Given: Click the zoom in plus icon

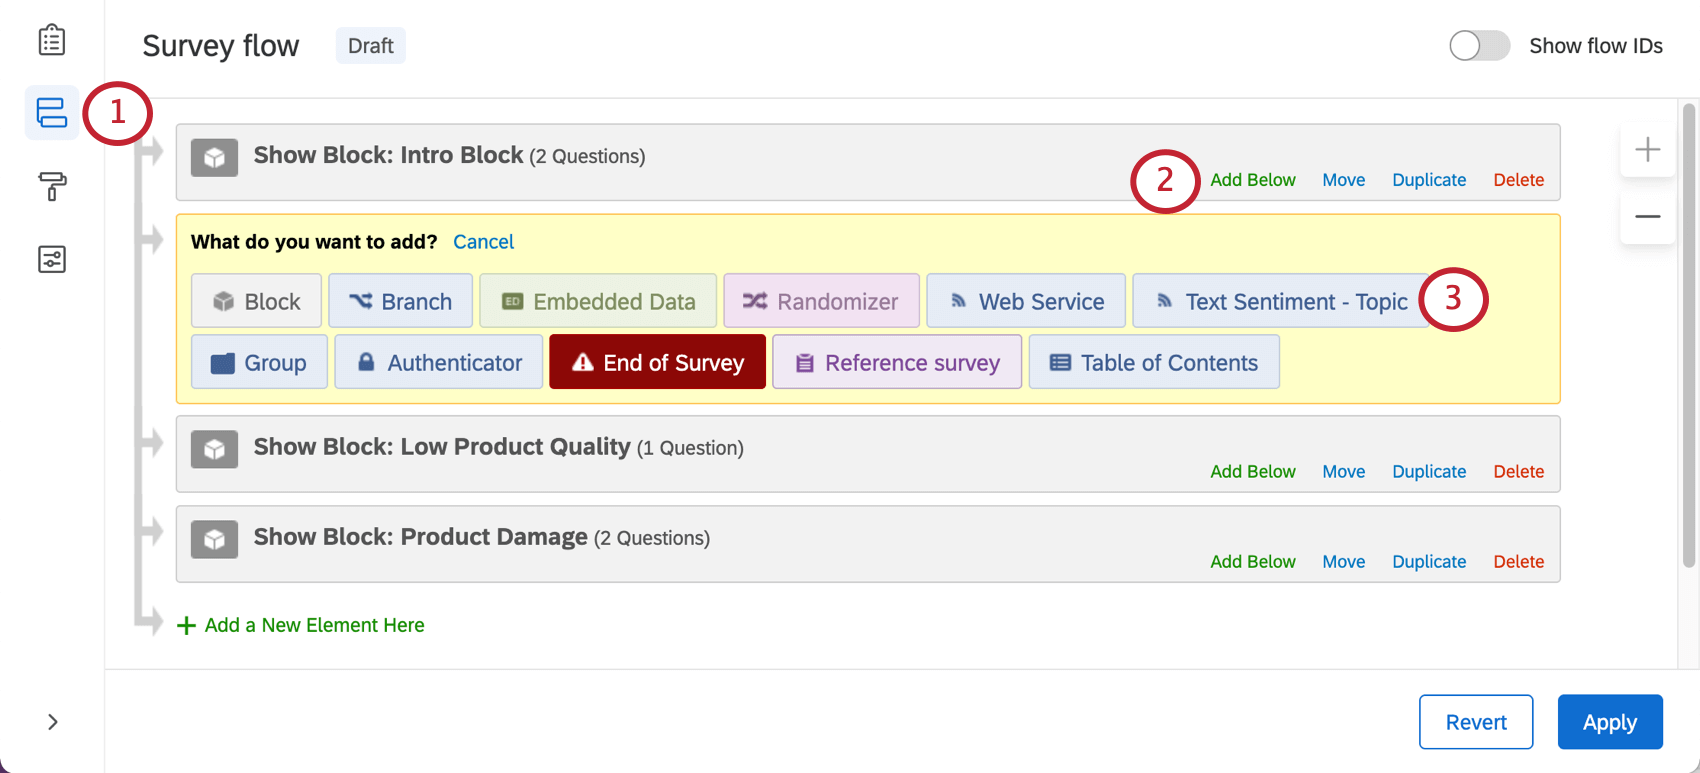Looking at the screenshot, I should (1647, 150).
